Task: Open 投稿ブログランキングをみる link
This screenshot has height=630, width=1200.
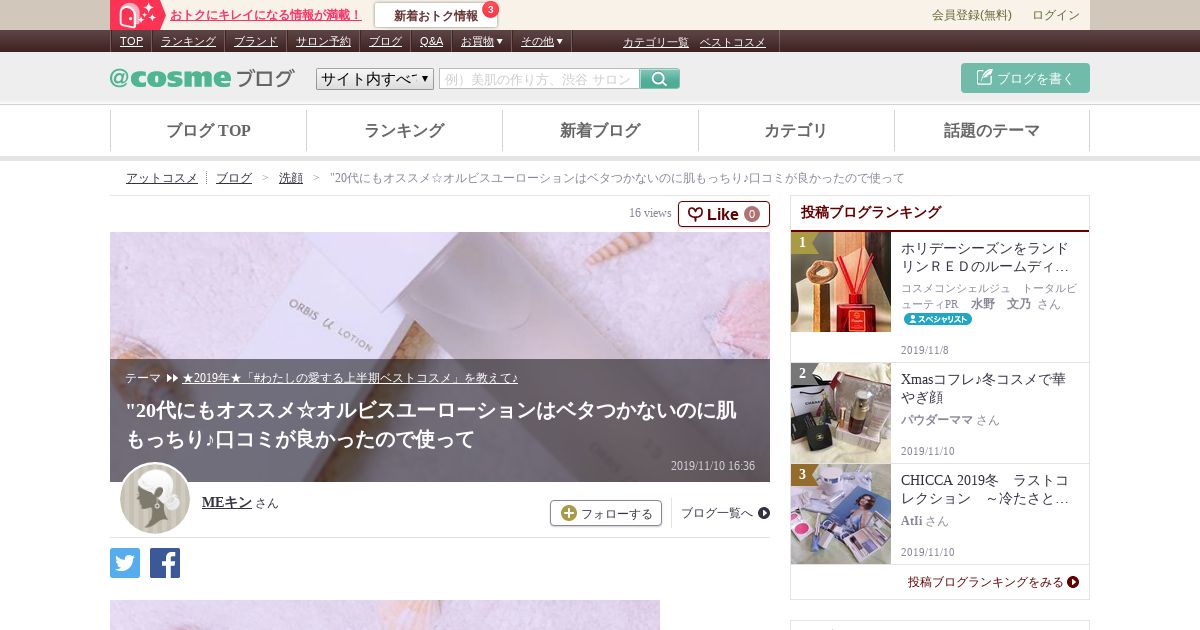Action: pos(993,582)
